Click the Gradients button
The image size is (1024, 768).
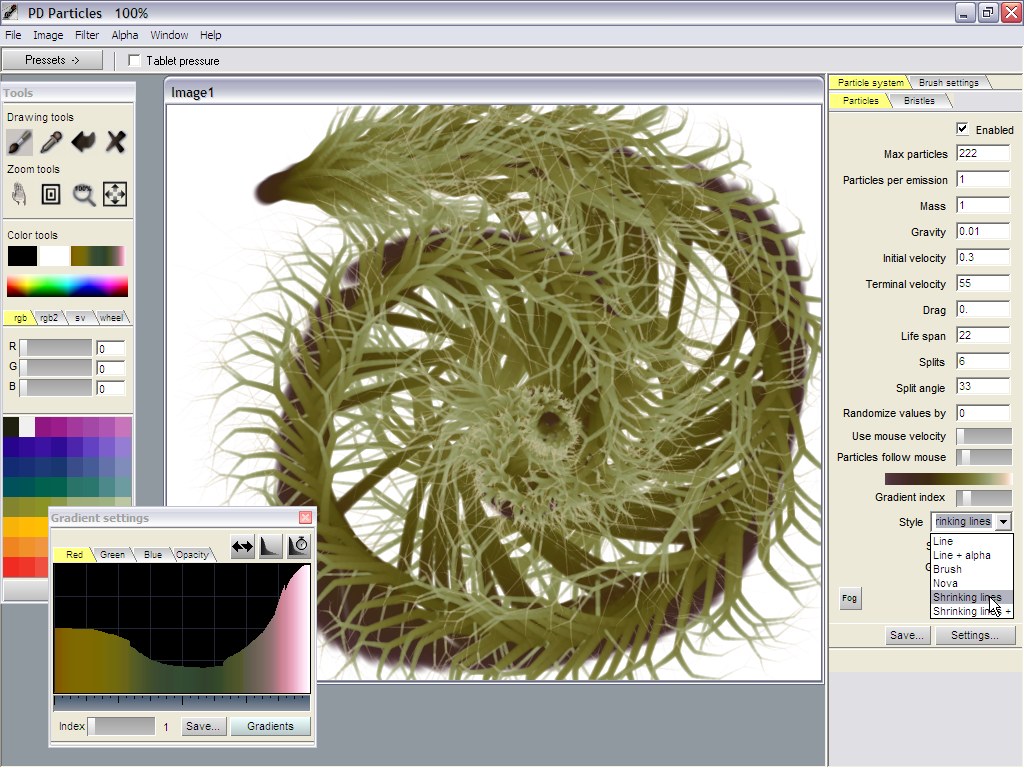pyautogui.click(x=270, y=726)
